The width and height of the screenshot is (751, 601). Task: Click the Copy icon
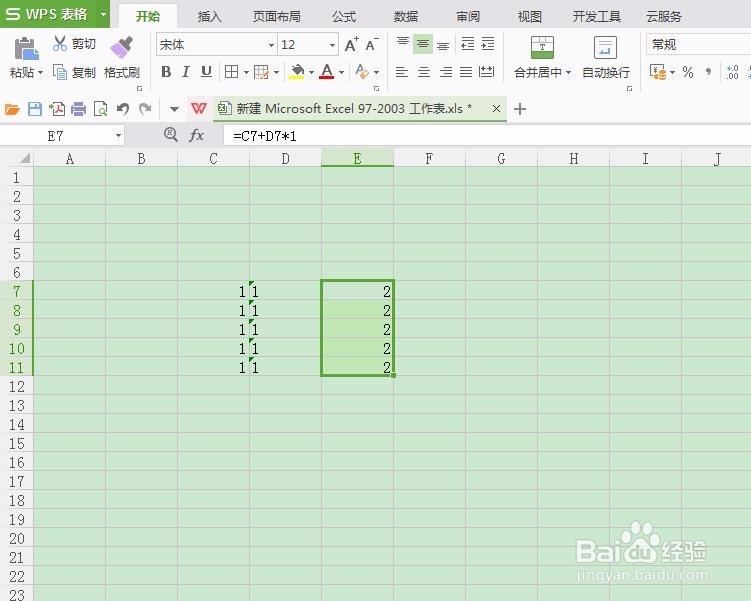60,72
